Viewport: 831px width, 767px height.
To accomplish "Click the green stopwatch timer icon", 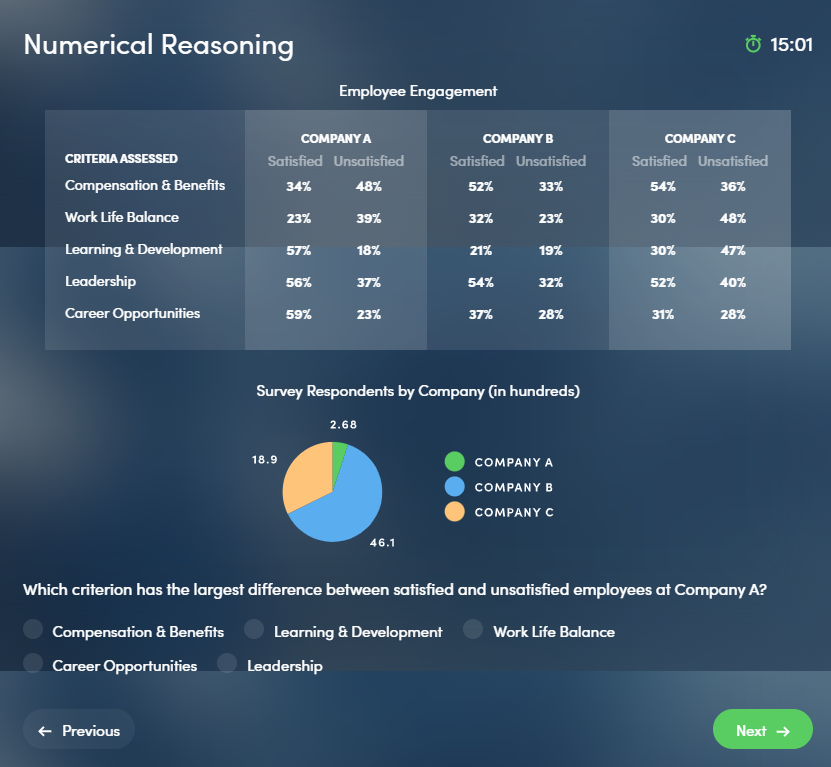I will (x=753, y=45).
